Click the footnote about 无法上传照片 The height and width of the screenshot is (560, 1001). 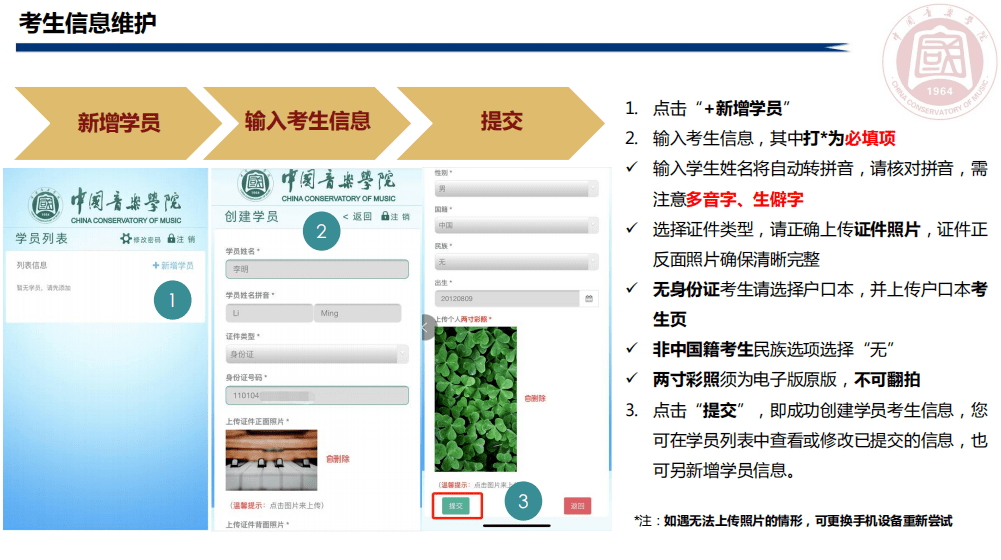click(x=793, y=521)
